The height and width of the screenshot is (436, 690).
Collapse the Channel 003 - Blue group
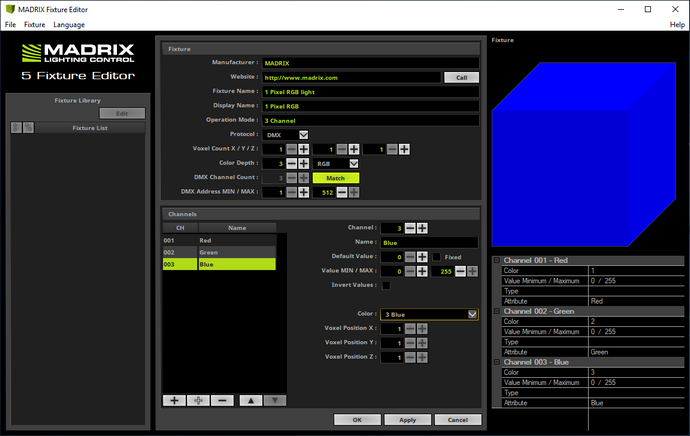point(497,362)
